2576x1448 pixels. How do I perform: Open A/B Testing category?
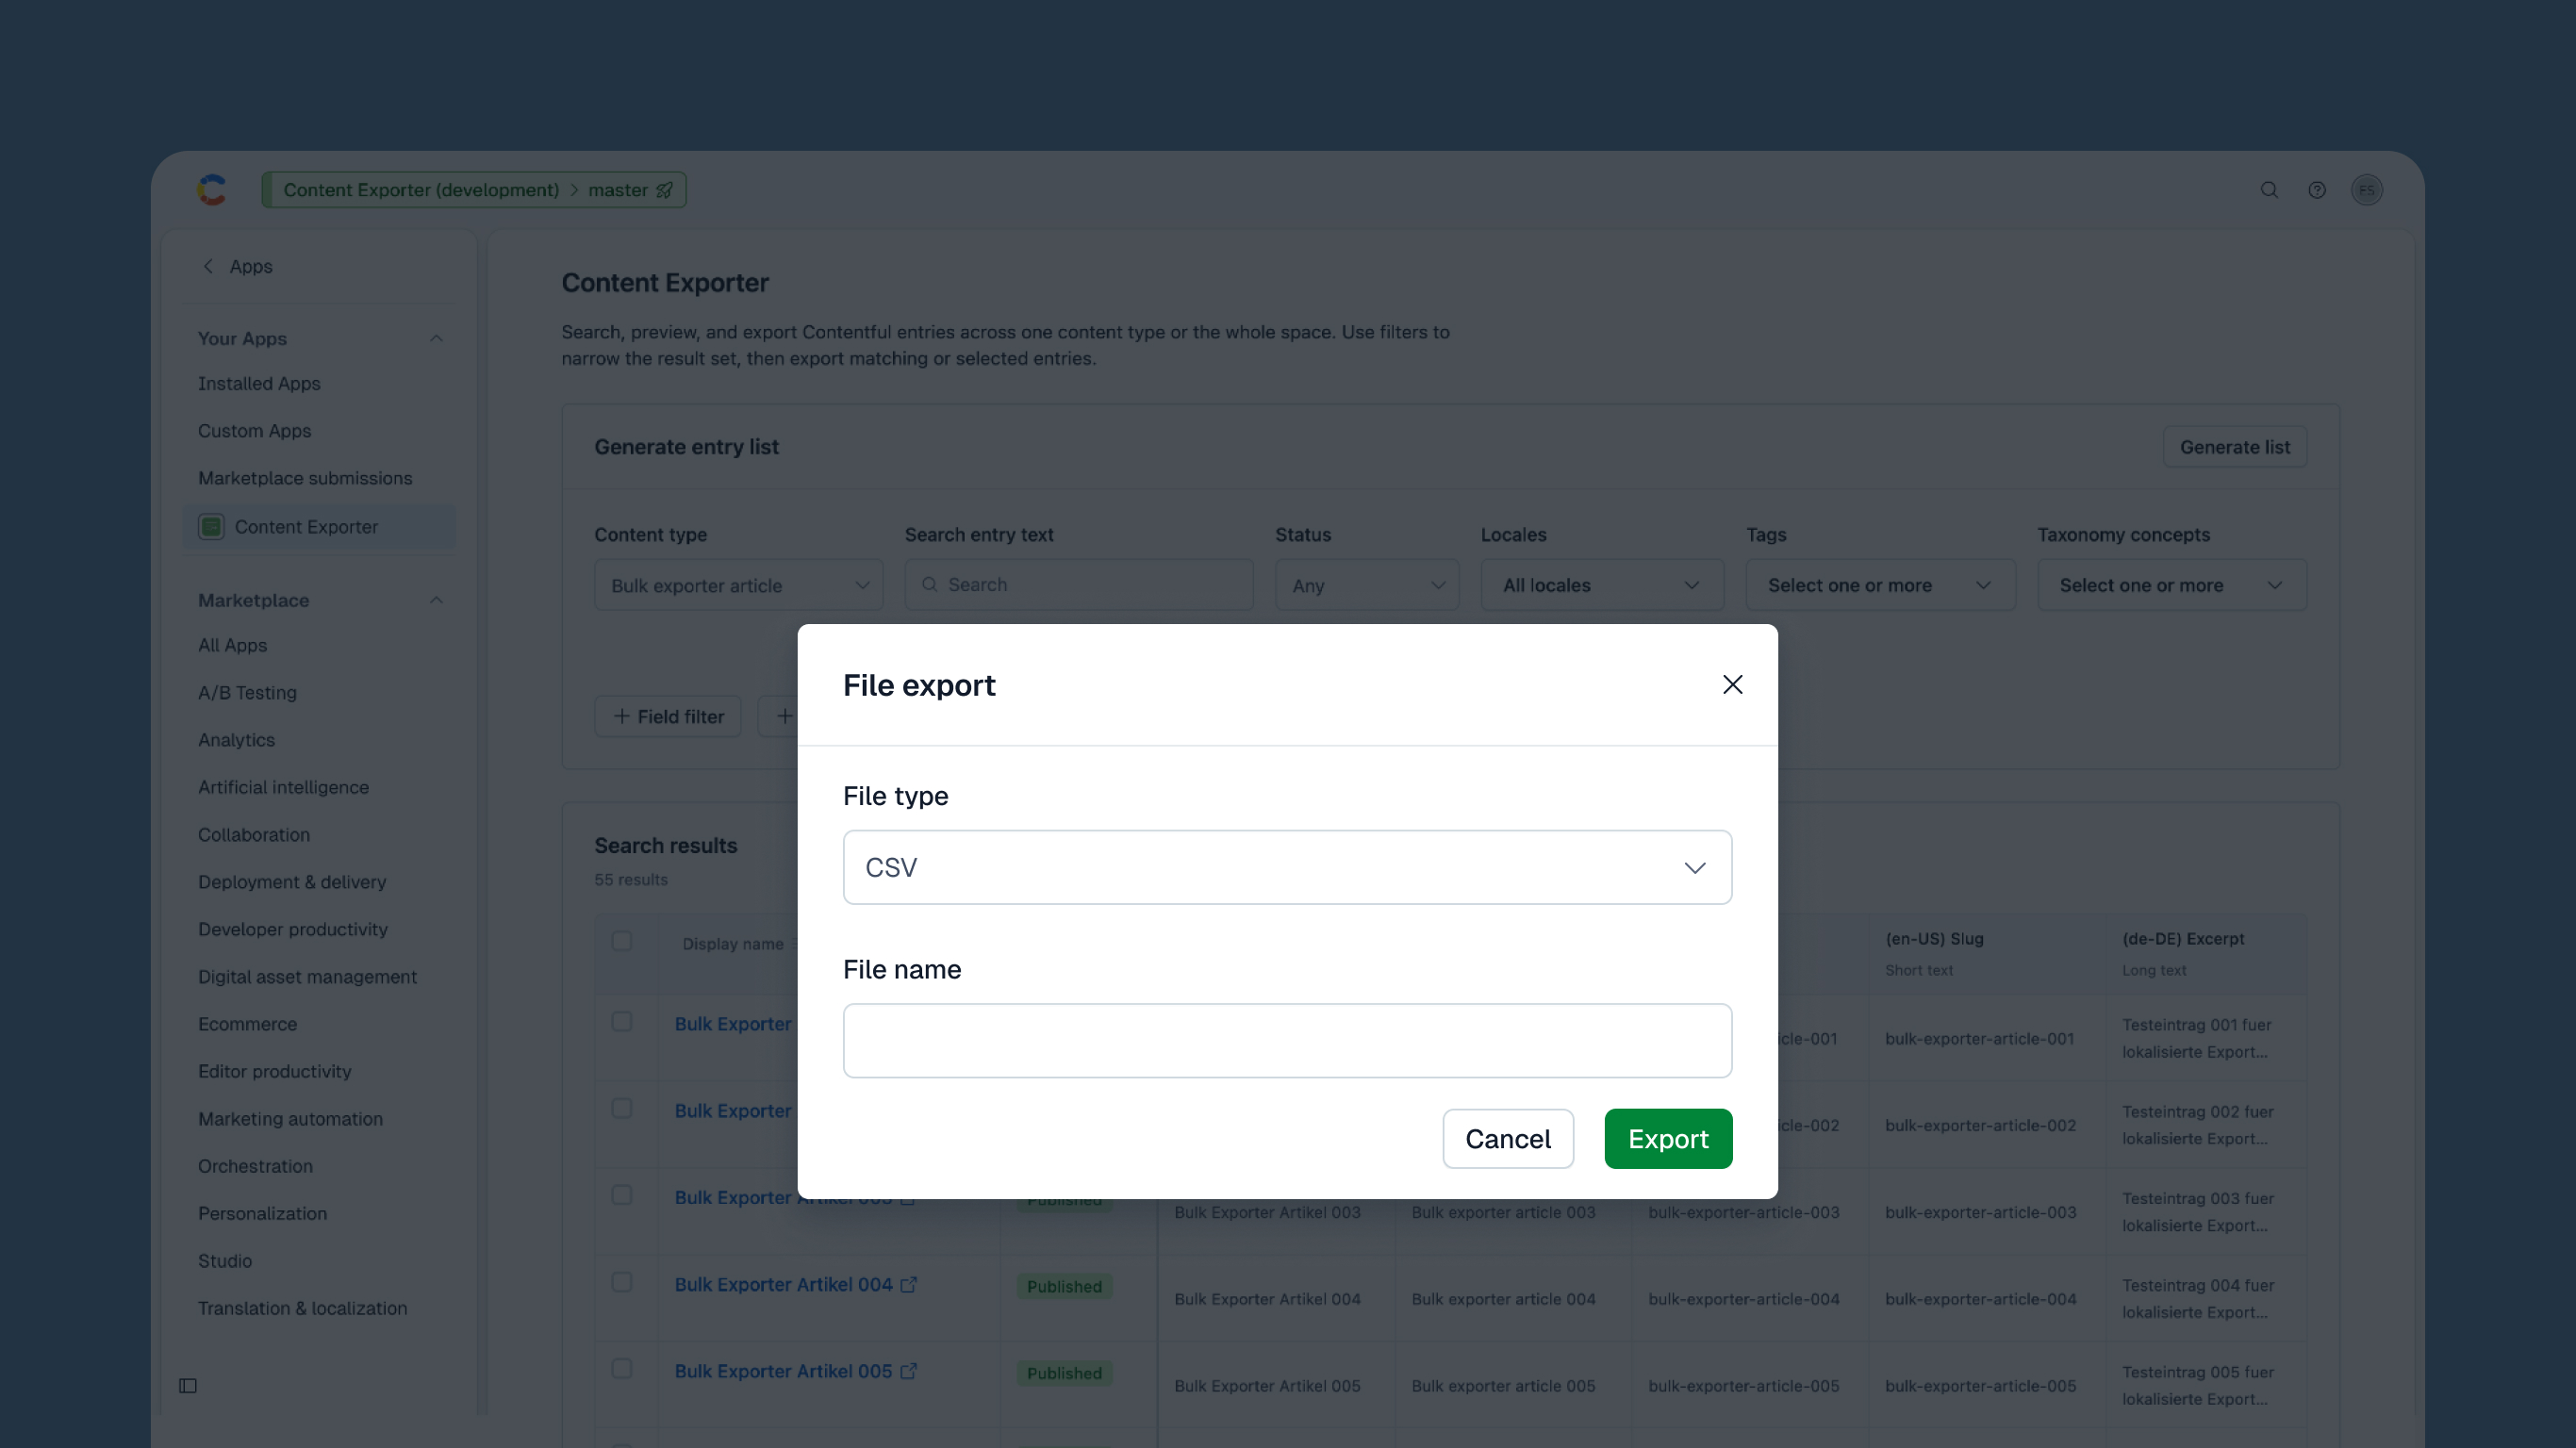coord(247,692)
